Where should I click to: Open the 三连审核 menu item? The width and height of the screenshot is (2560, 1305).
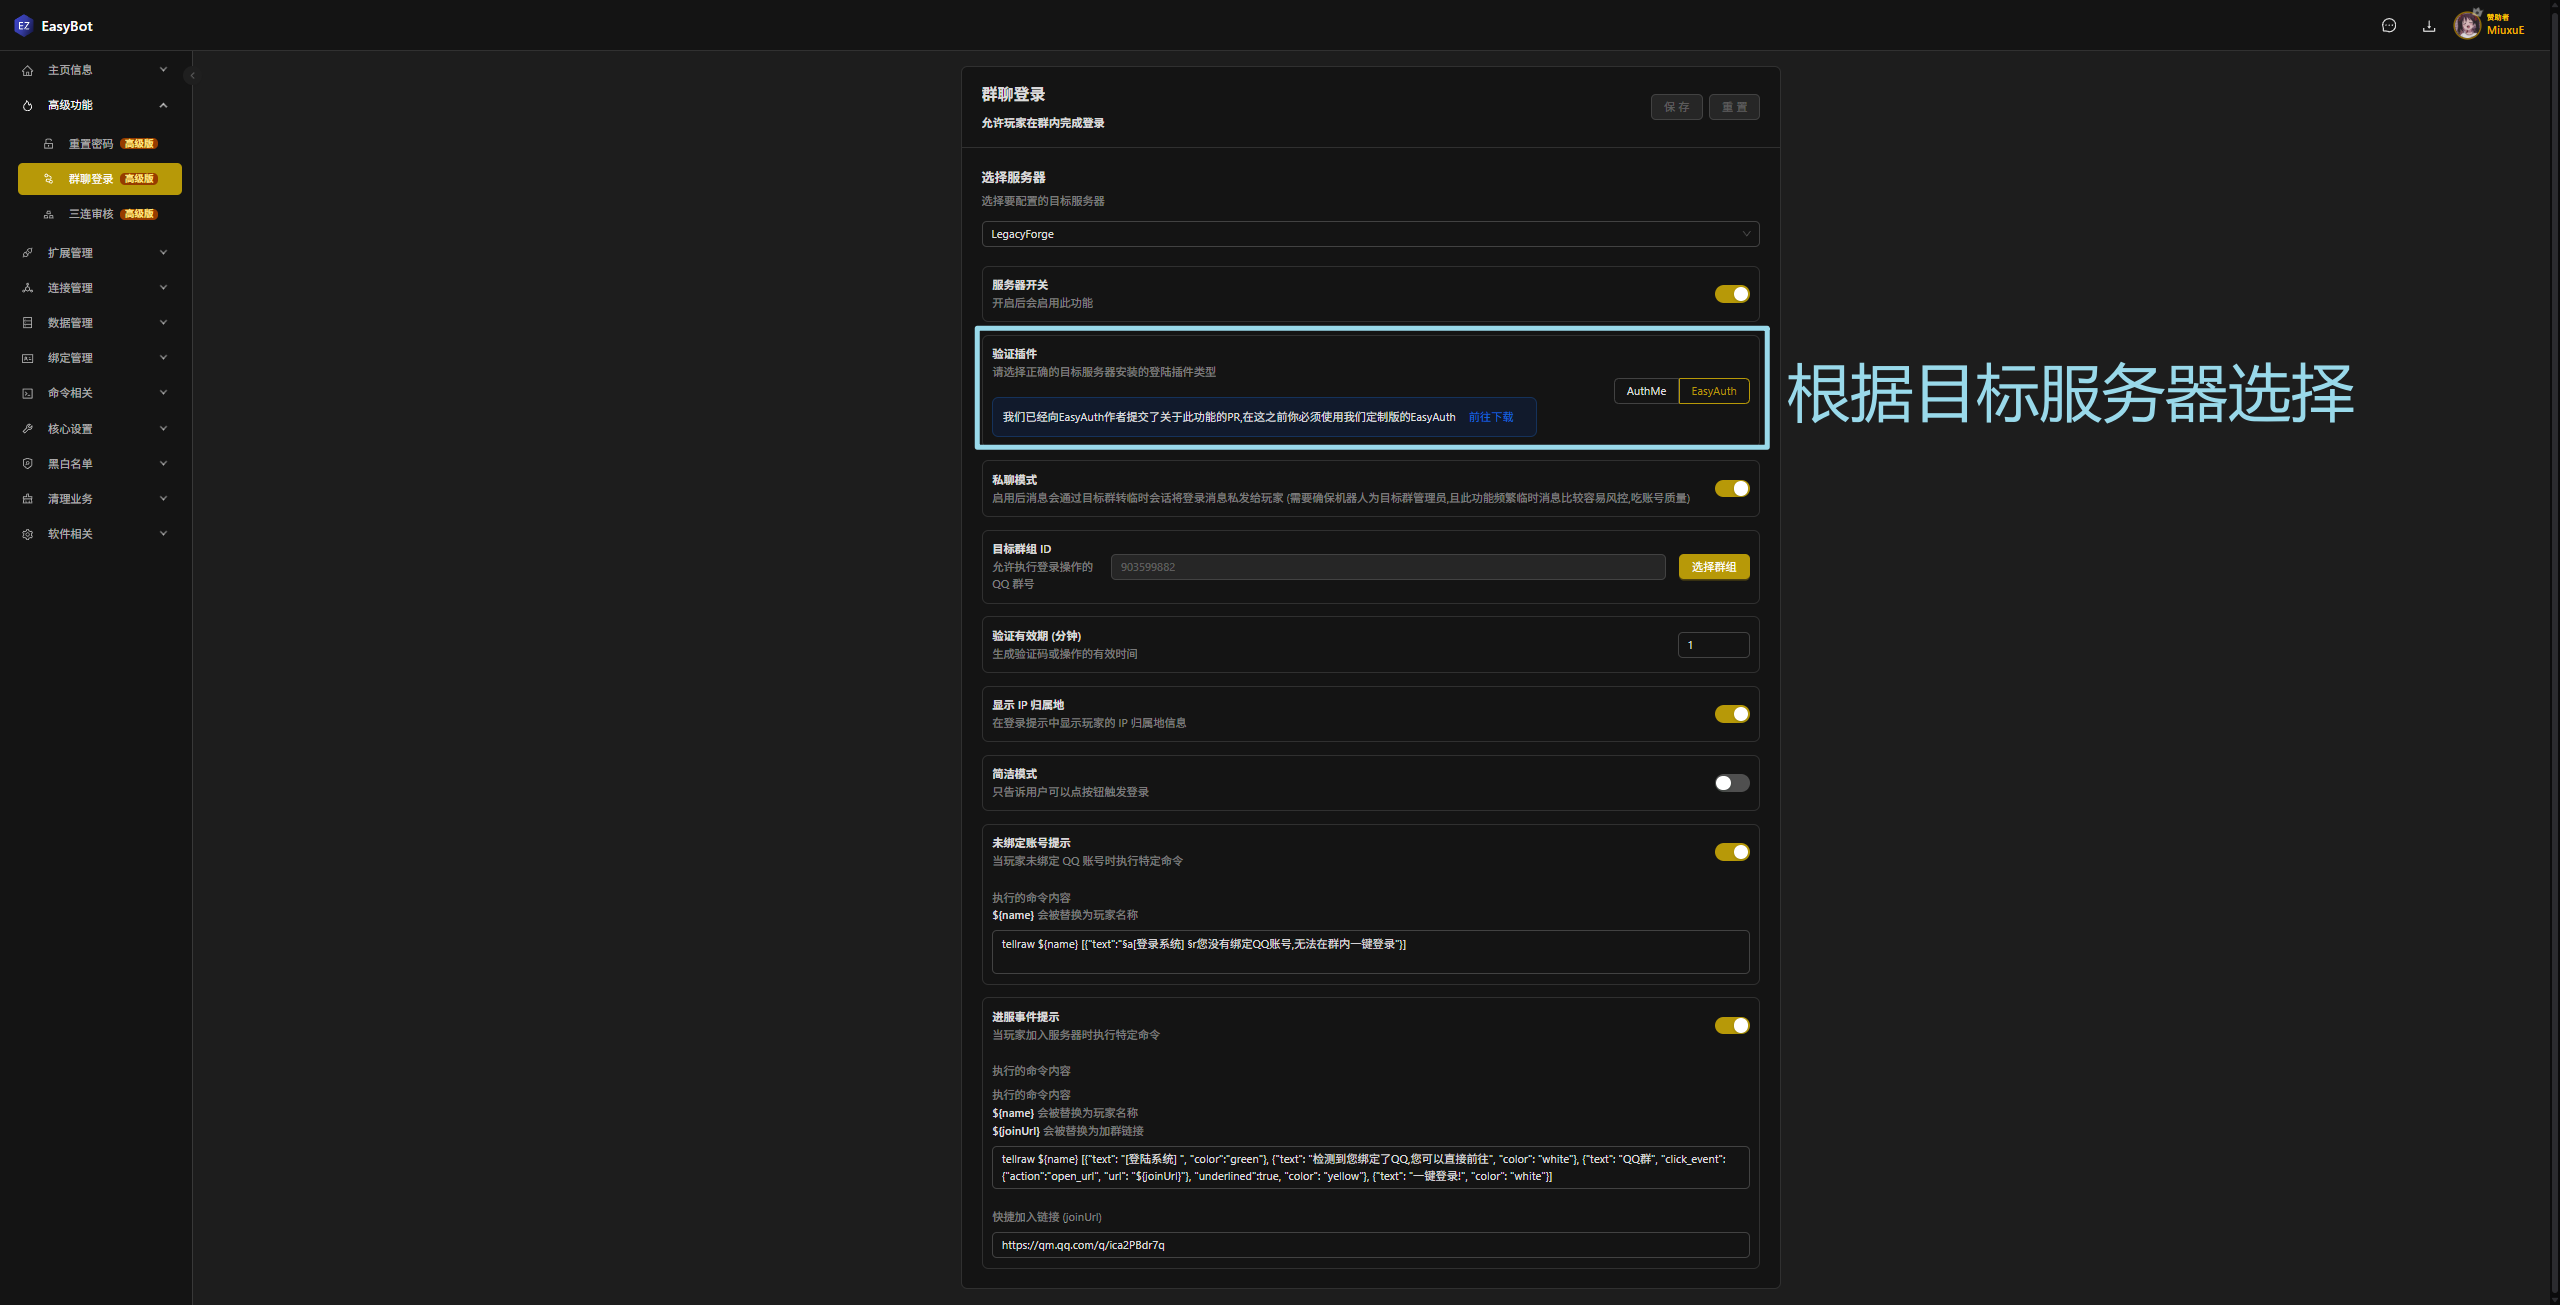(x=91, y=214)
